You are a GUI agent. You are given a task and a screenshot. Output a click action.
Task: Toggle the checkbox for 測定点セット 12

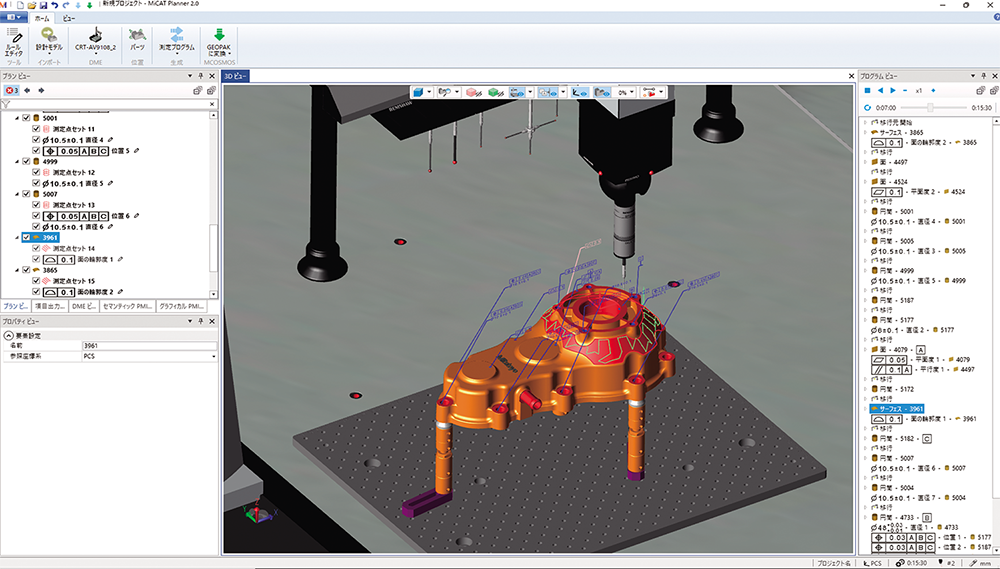(37, 172)
